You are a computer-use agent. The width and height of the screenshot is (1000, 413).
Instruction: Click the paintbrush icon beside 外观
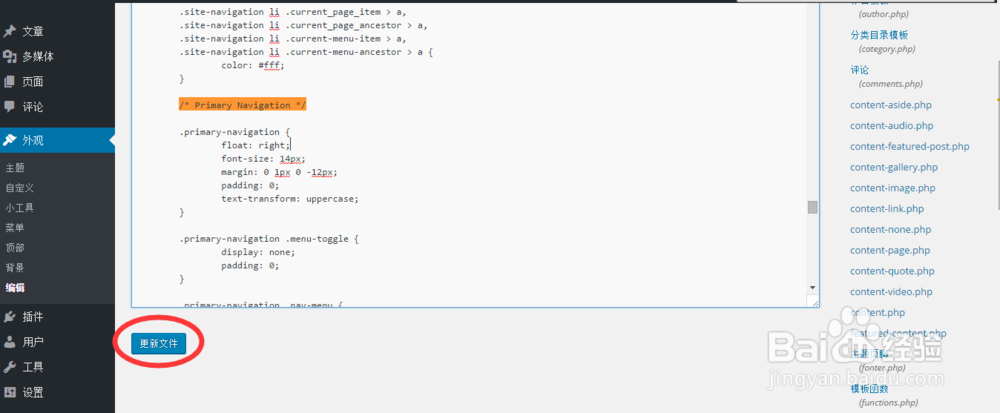point(10,140)
